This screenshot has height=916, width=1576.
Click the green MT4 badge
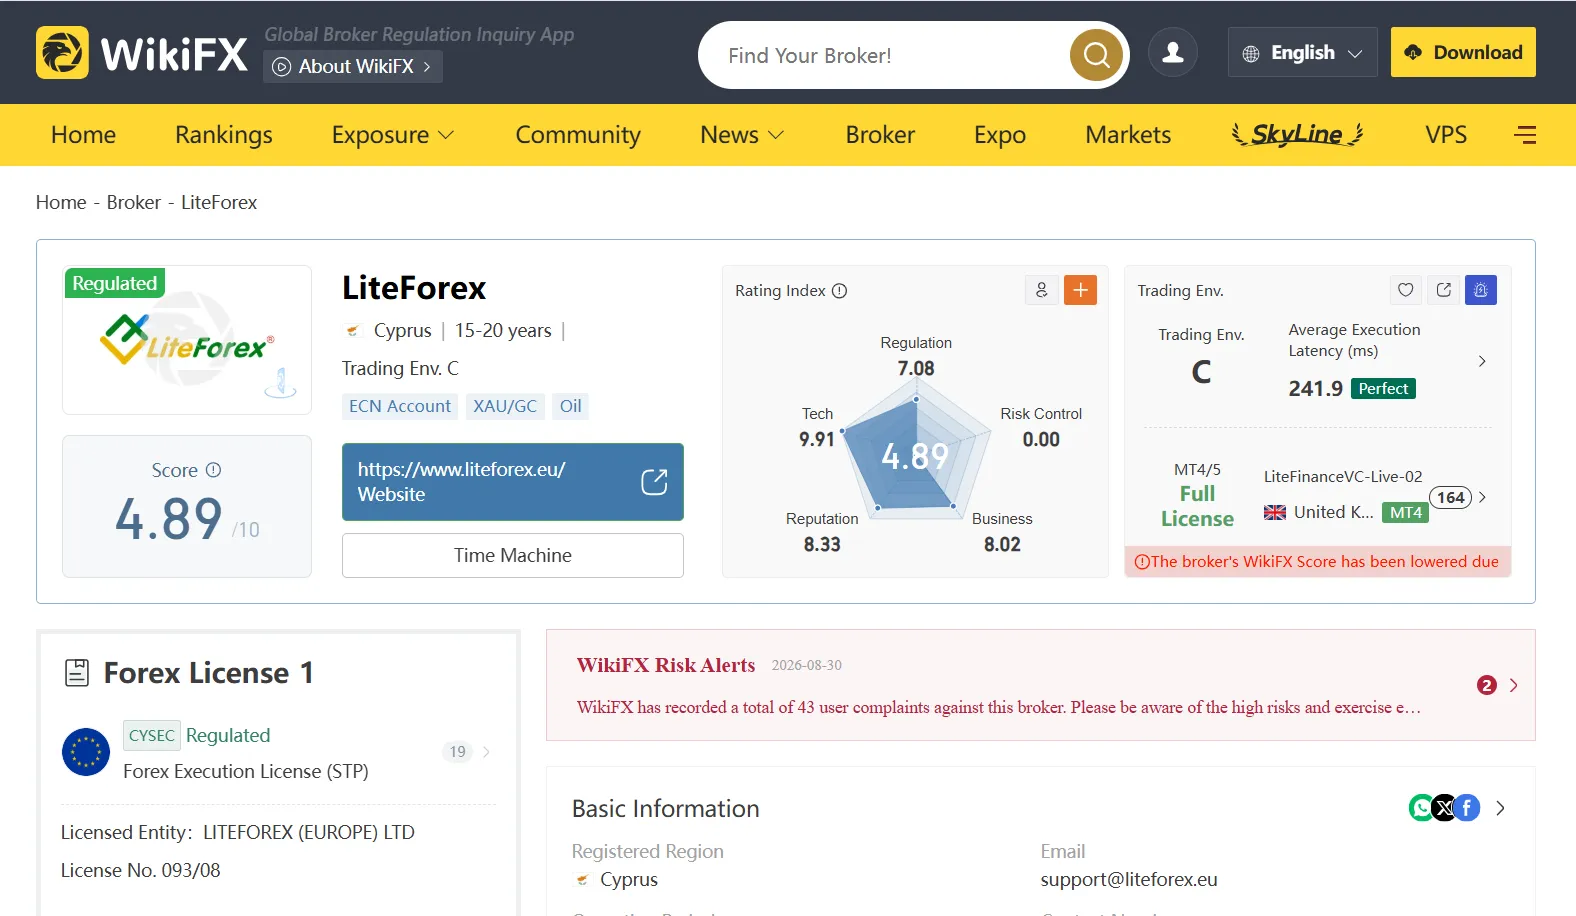1405,513
